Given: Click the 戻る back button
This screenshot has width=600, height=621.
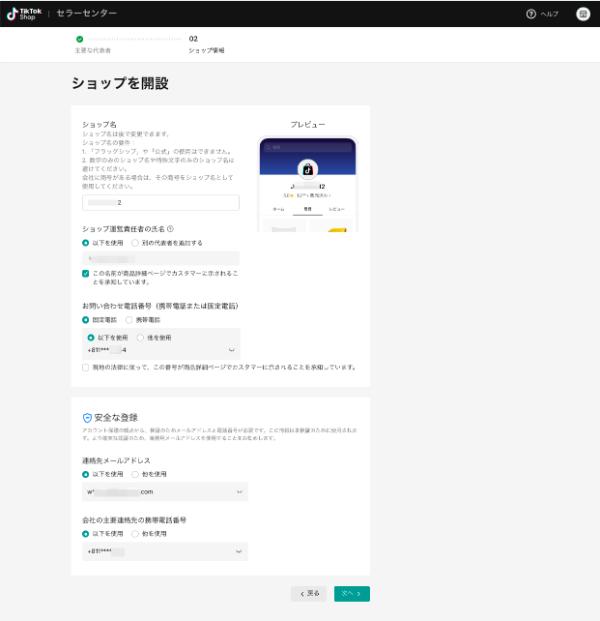Looking at the screenshot, I should pos(308,593).
